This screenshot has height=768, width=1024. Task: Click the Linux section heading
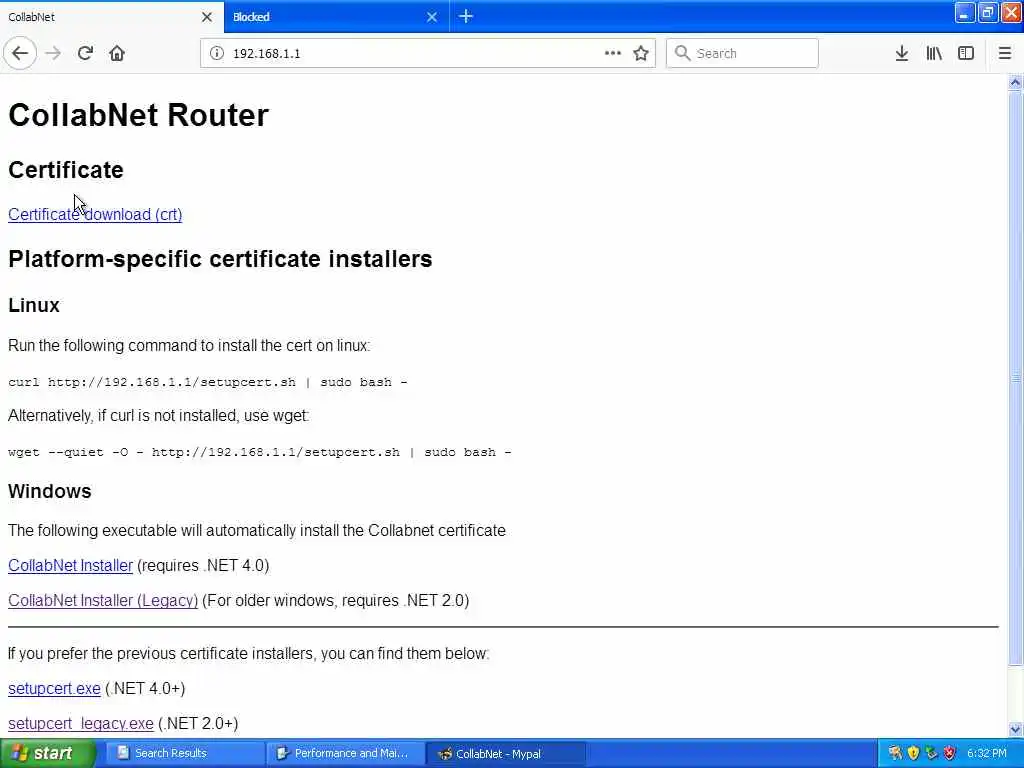[34, 305]
